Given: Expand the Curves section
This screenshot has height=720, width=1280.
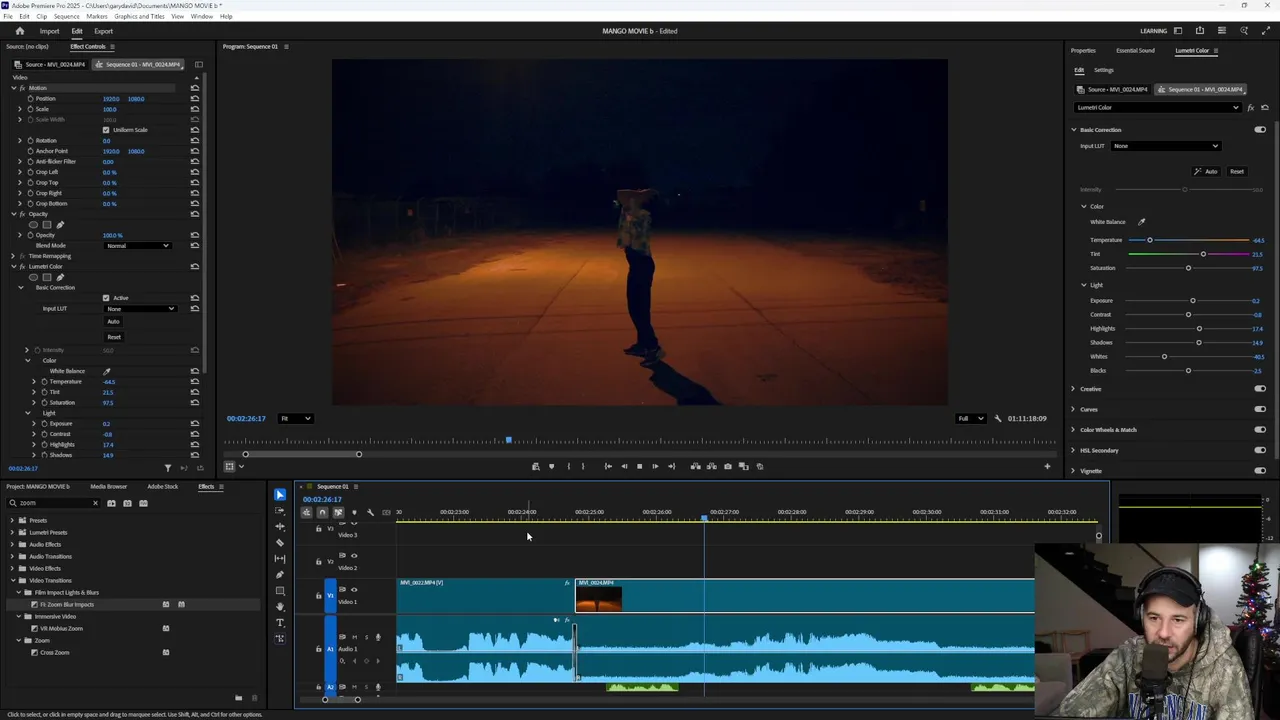Looking at the screenshot, I should (x=1074, y=409).
